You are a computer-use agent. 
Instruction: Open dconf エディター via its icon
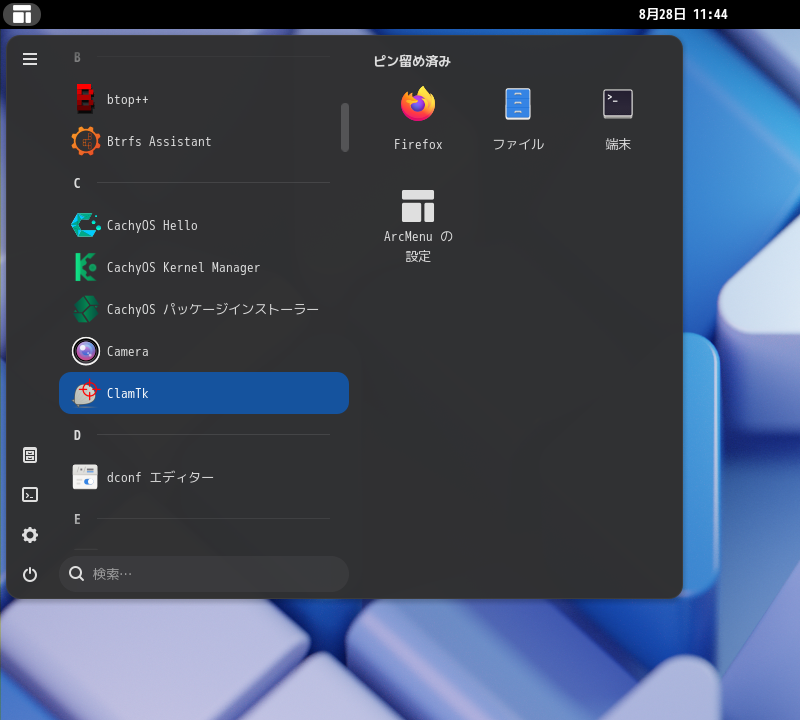tap(85, 477)
